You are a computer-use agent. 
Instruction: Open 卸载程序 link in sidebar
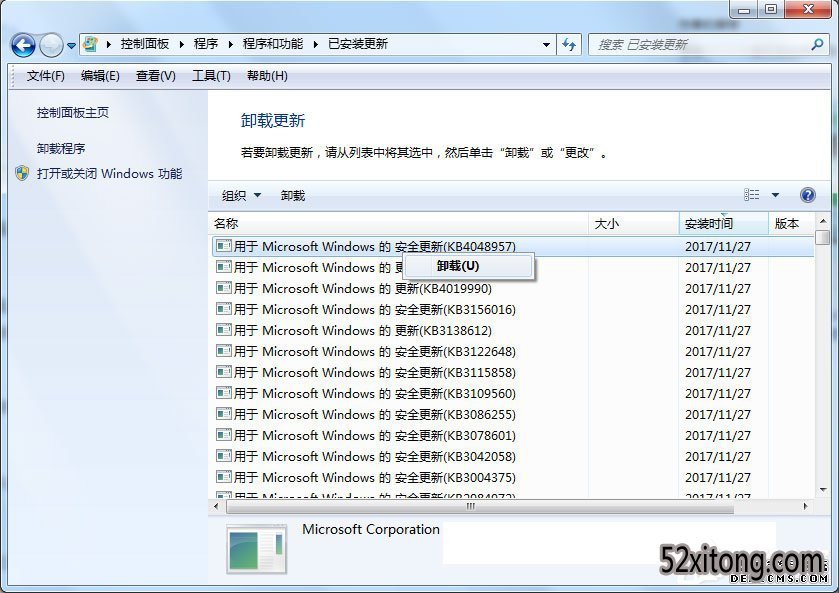click(x=61, y=148)
